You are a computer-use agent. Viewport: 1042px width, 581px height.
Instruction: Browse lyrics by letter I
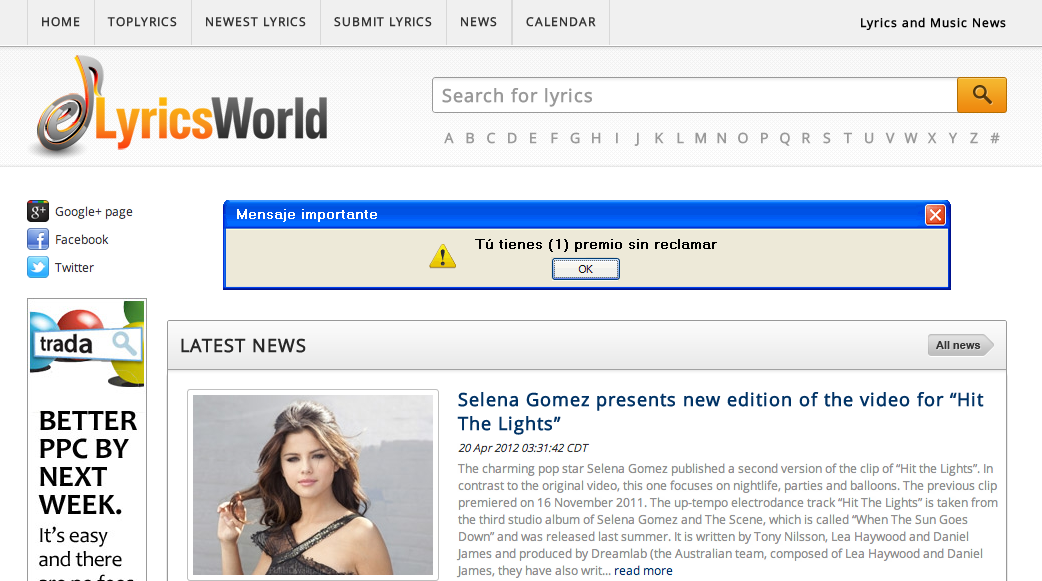[617, 138]
